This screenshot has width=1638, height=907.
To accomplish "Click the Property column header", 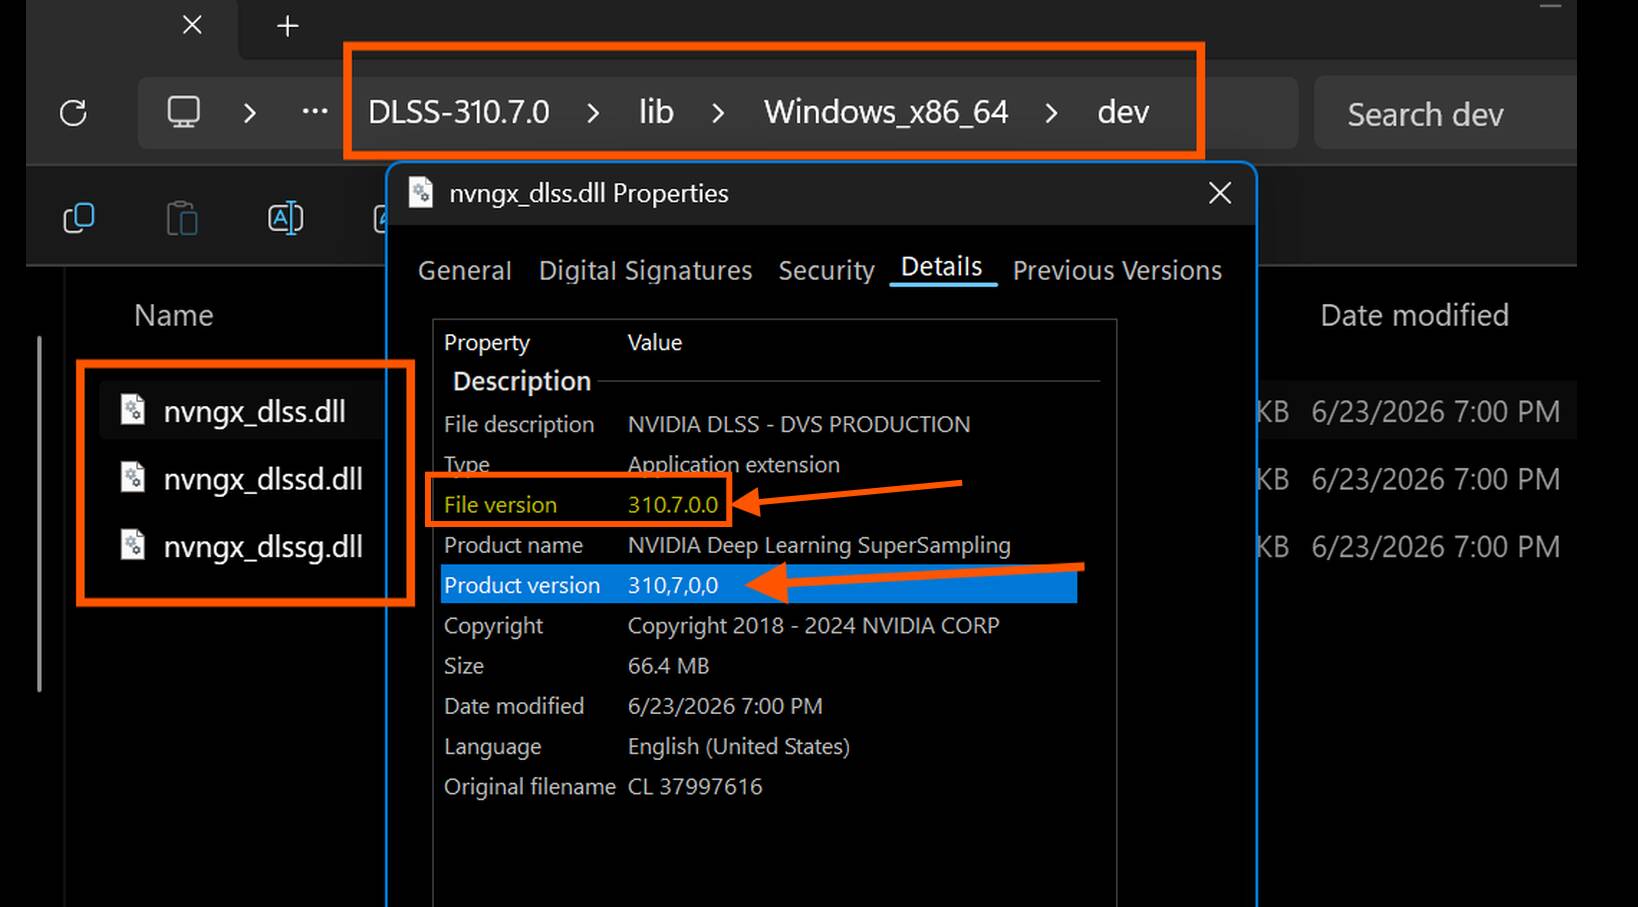I will [x=487, y=343].
